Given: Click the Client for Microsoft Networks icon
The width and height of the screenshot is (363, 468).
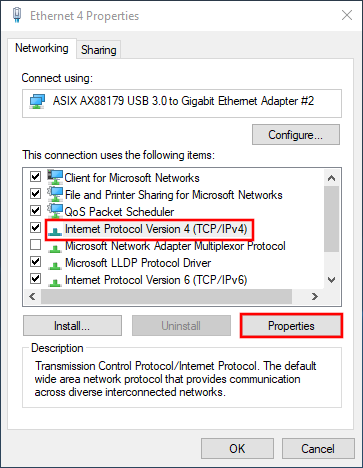Looking at the screenshot, I should coord(55,177).
